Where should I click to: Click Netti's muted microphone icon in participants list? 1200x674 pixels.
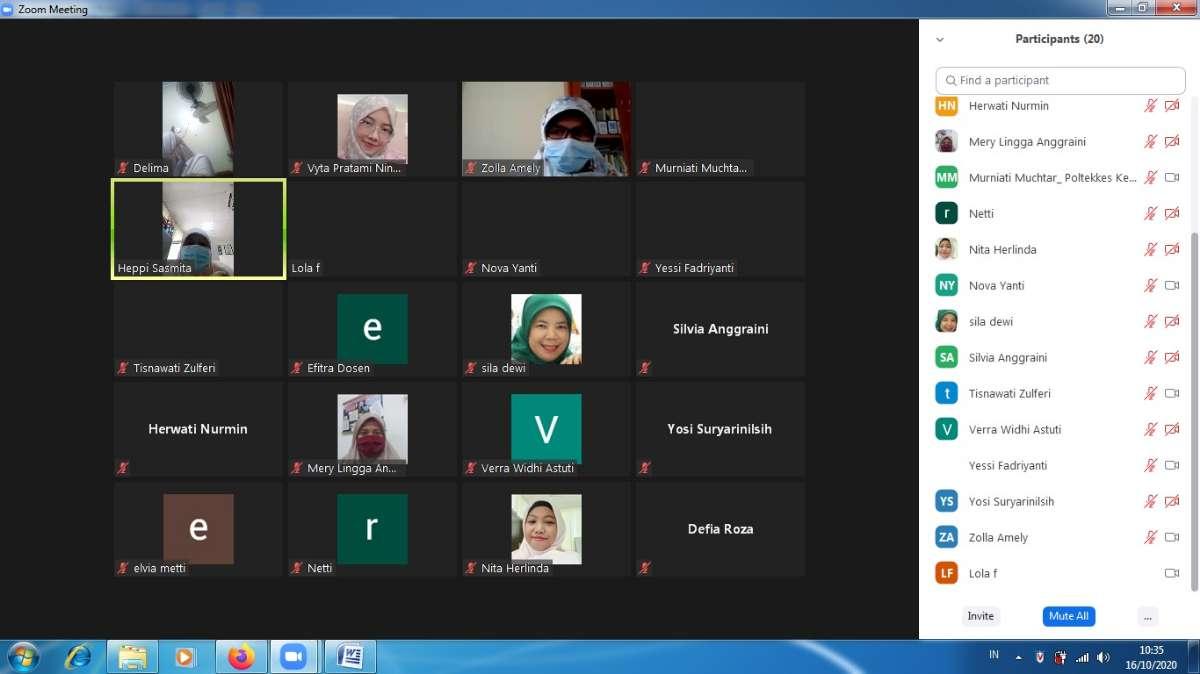click(1150, 213)
